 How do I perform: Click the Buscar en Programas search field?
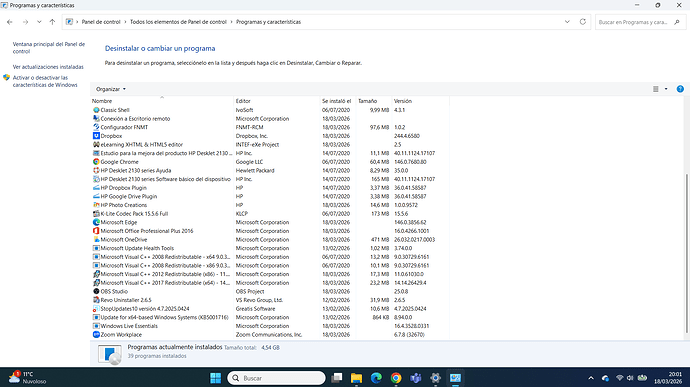click(640, 22)
